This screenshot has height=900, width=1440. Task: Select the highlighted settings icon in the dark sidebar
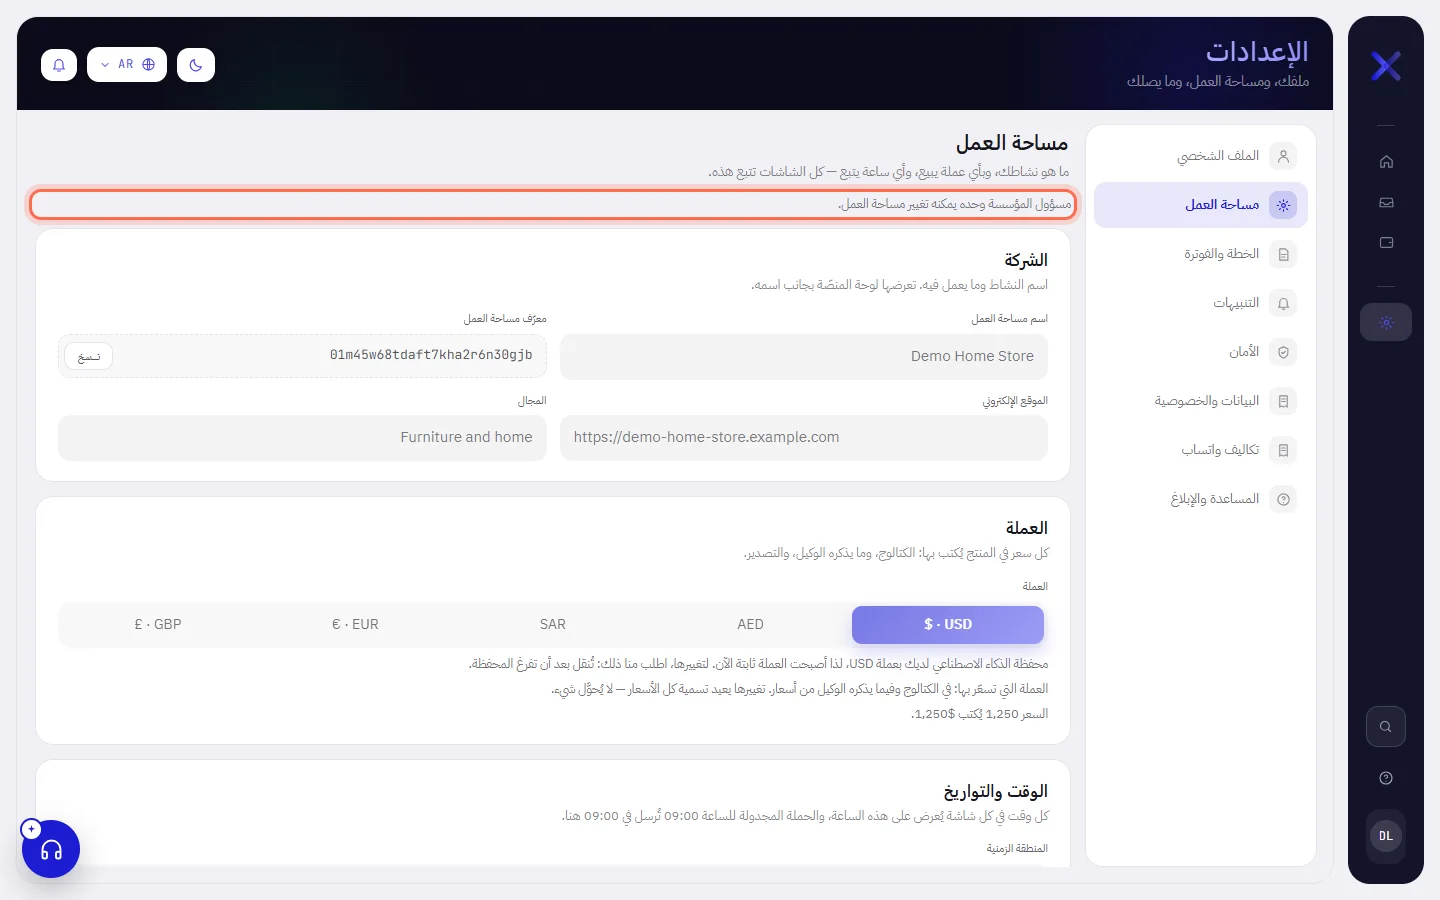1386,322
